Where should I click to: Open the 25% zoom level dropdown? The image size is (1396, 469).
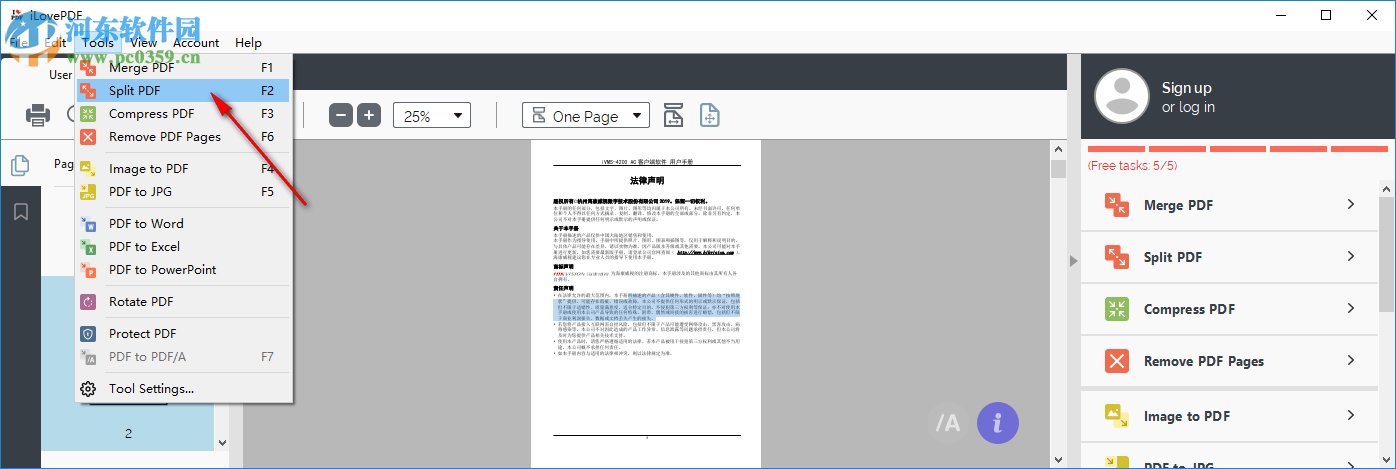(432, 116)
